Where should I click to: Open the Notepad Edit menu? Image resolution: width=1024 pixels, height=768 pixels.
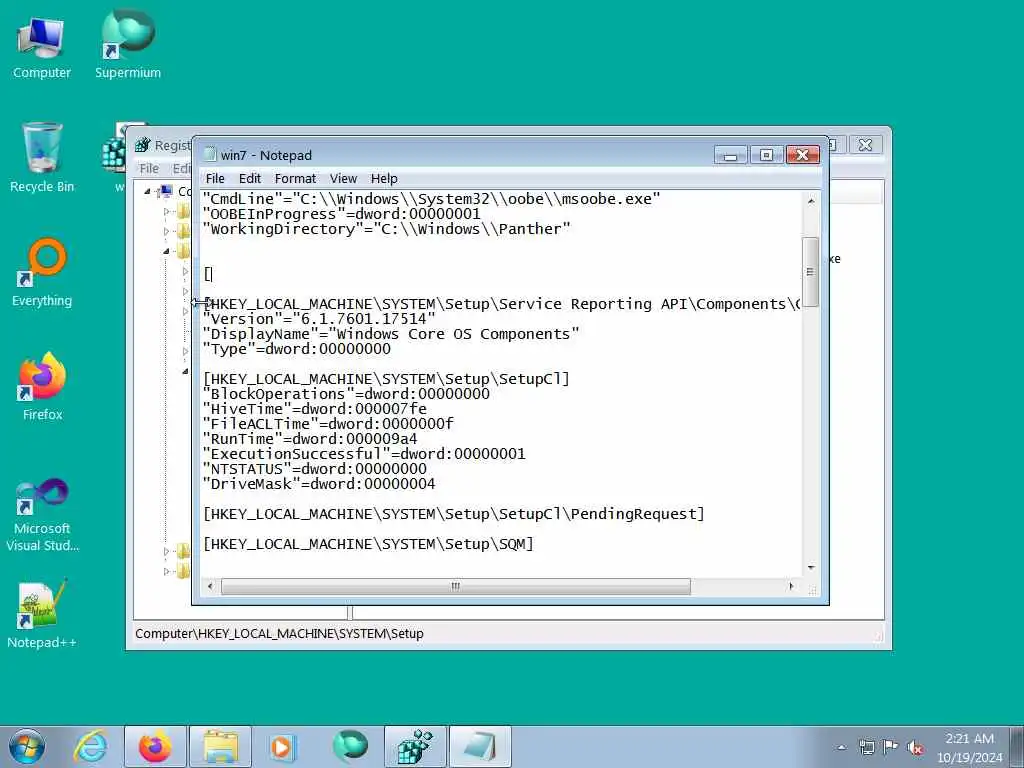pos(249,178)
